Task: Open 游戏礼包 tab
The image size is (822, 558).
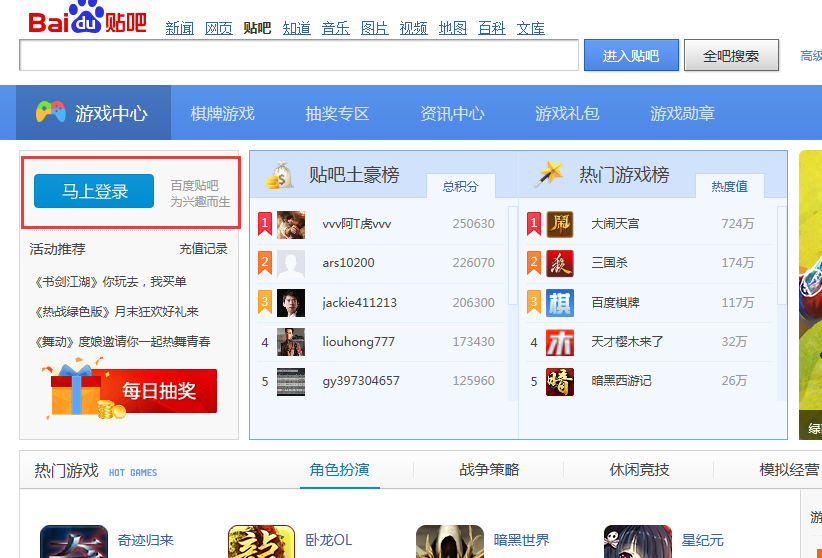Action: pos(567,113)
